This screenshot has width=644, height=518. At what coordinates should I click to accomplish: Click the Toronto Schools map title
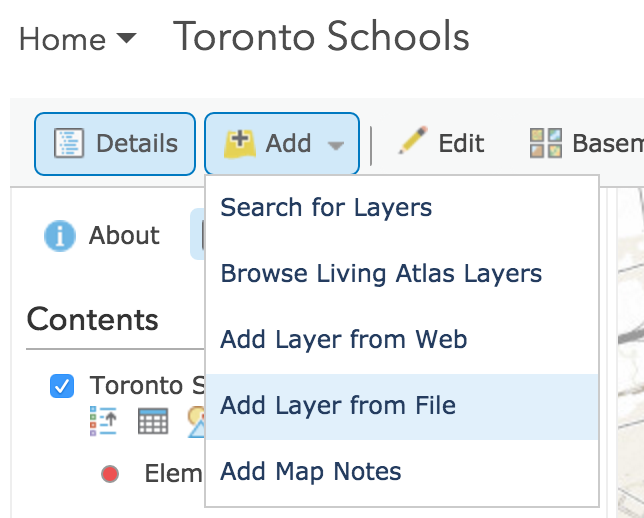321,37
